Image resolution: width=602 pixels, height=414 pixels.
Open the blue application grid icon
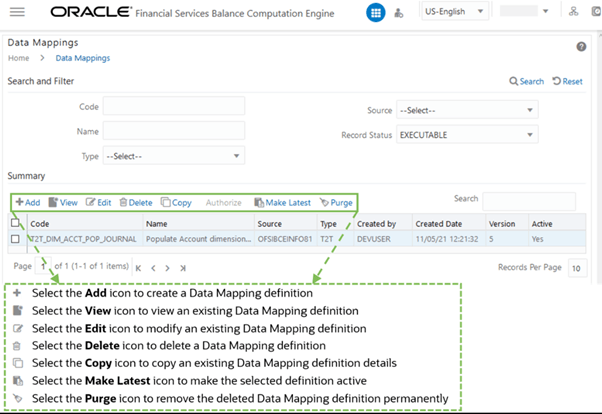click(x=375, y=13)
